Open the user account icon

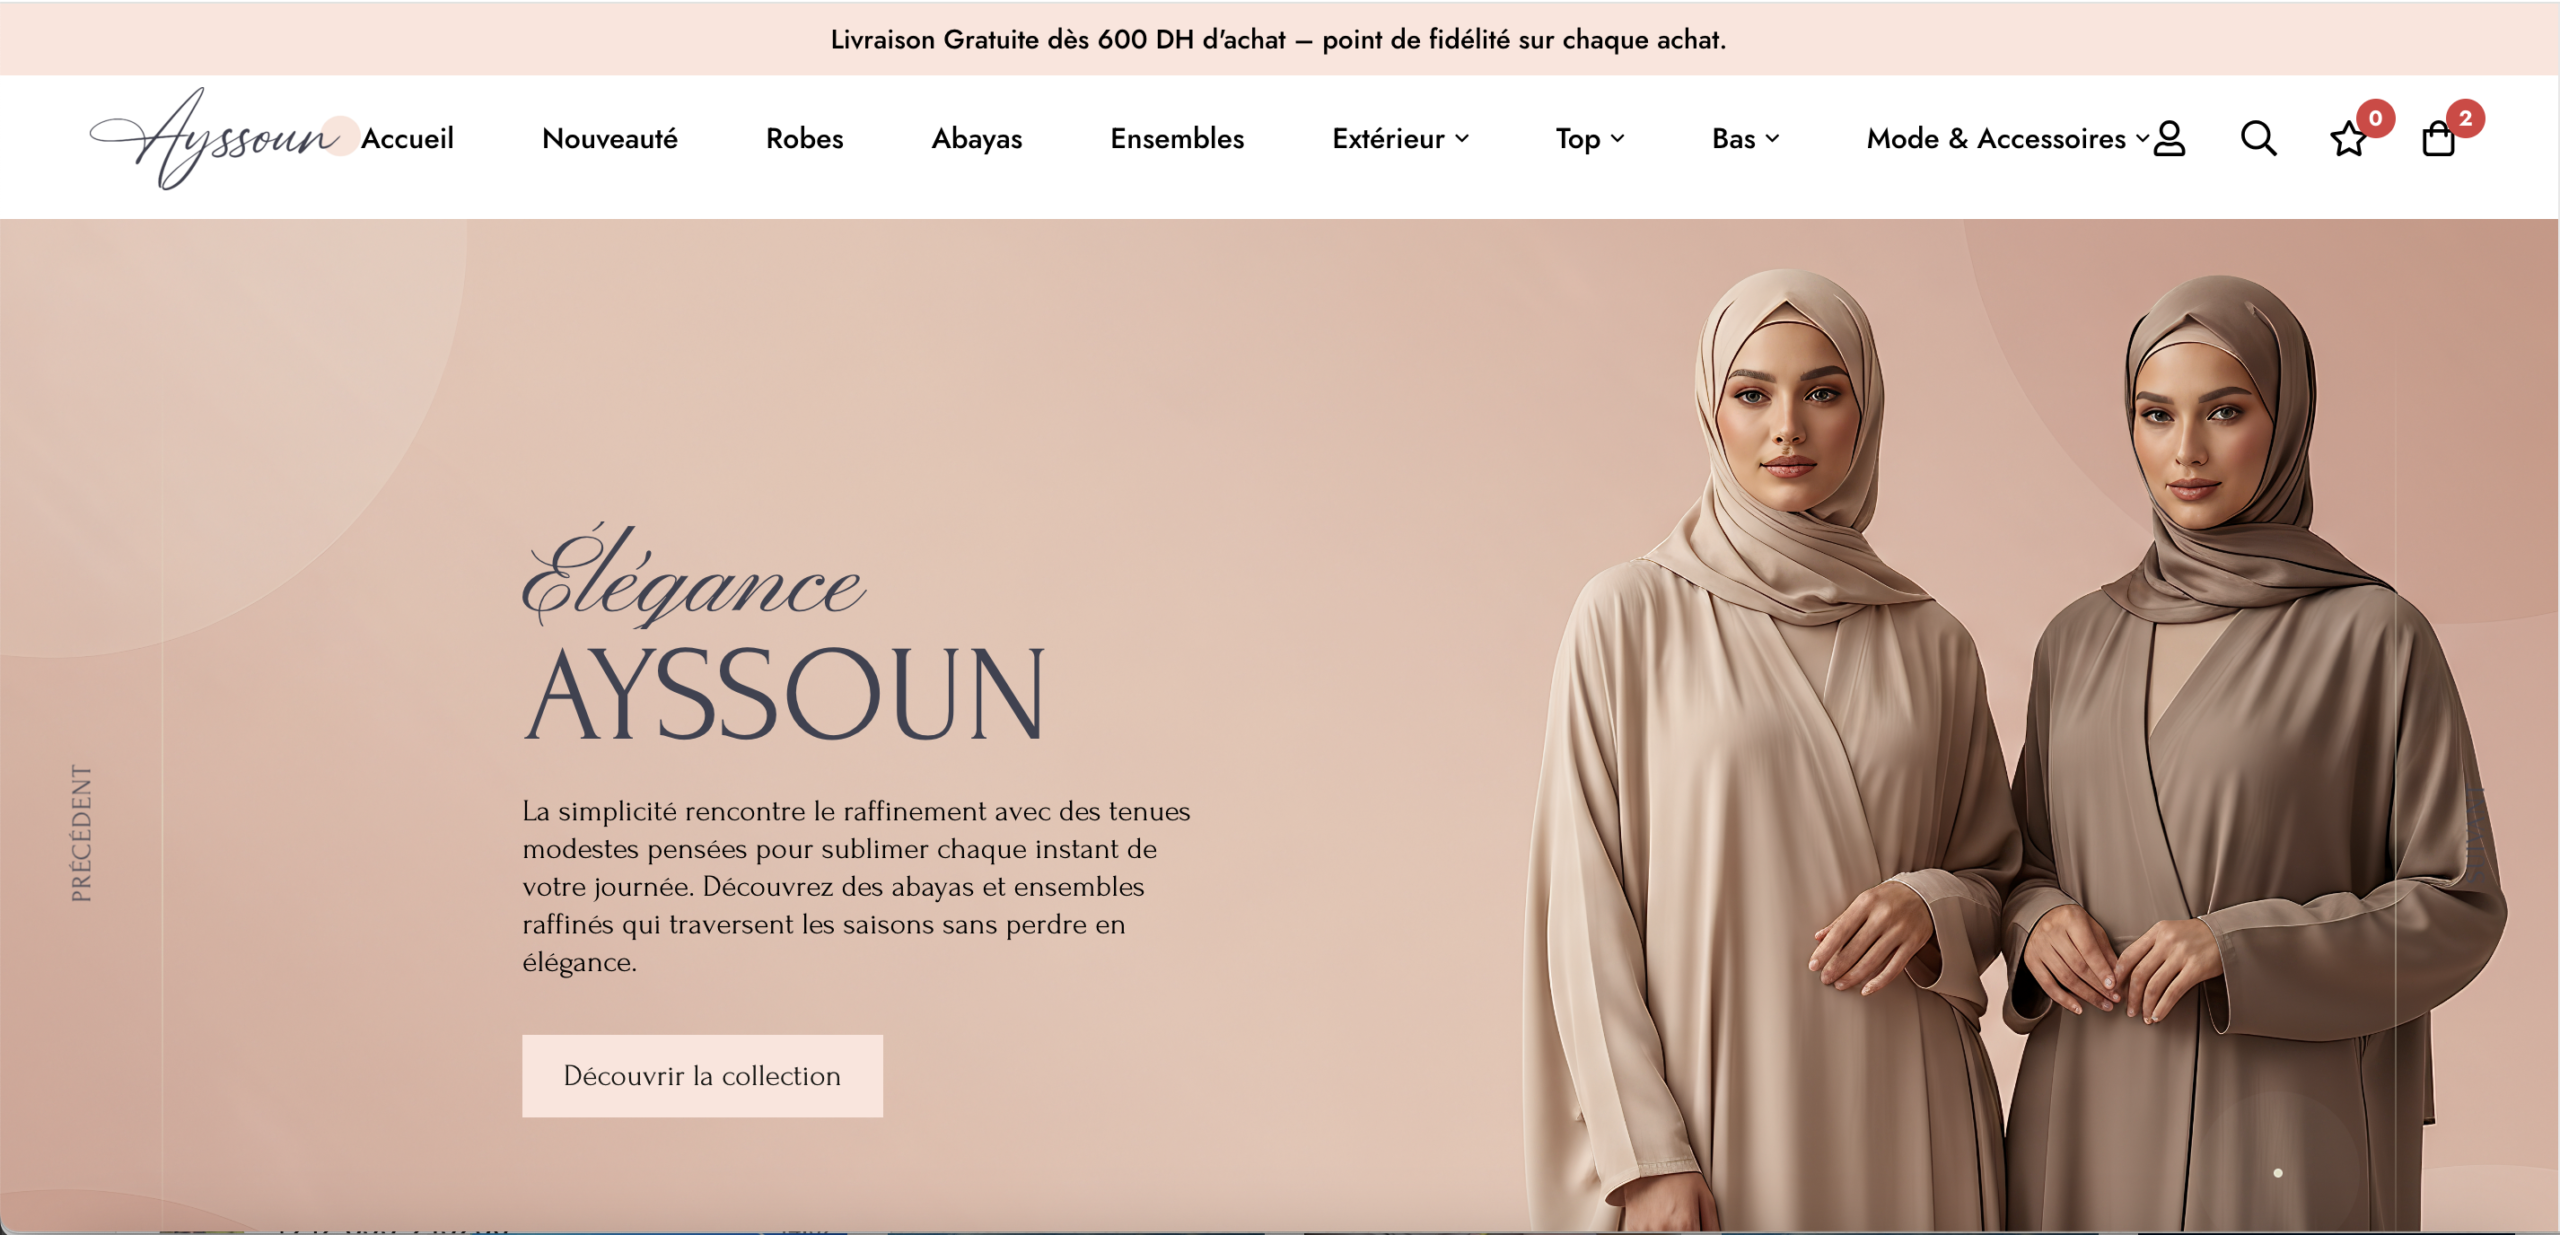pyautogui.click(x=2169, y=138)
